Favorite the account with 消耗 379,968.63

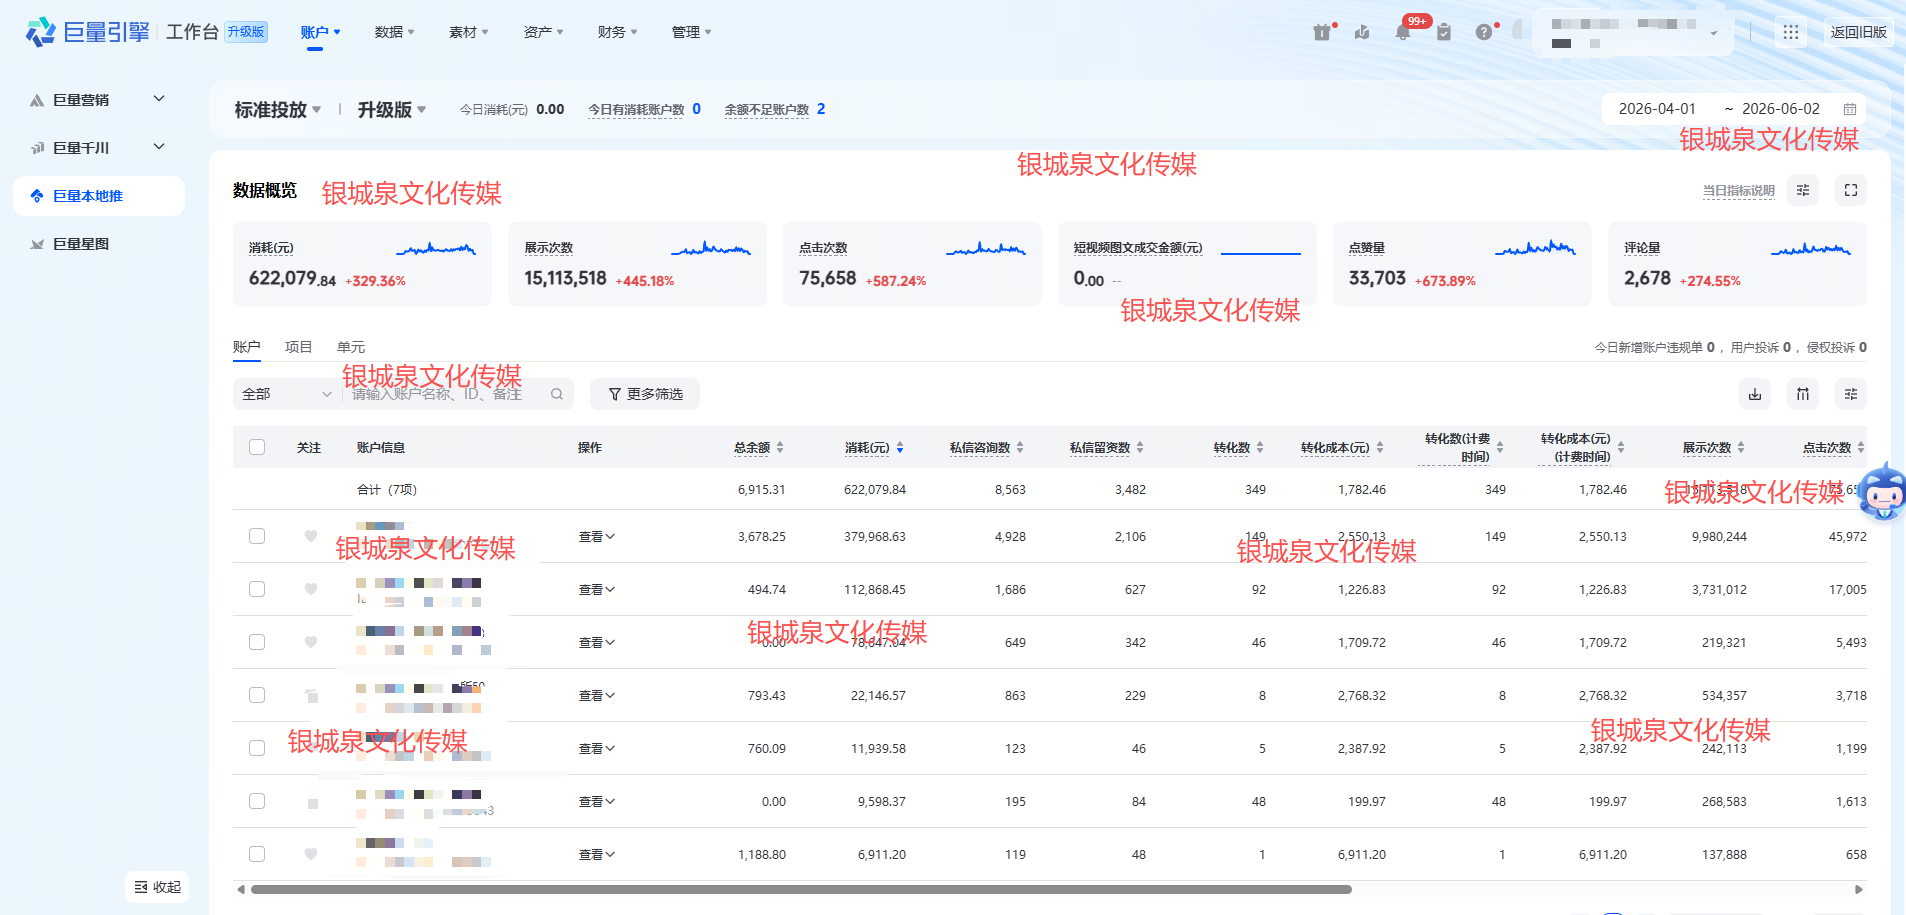pyautogui.click(x=311, y=536)
